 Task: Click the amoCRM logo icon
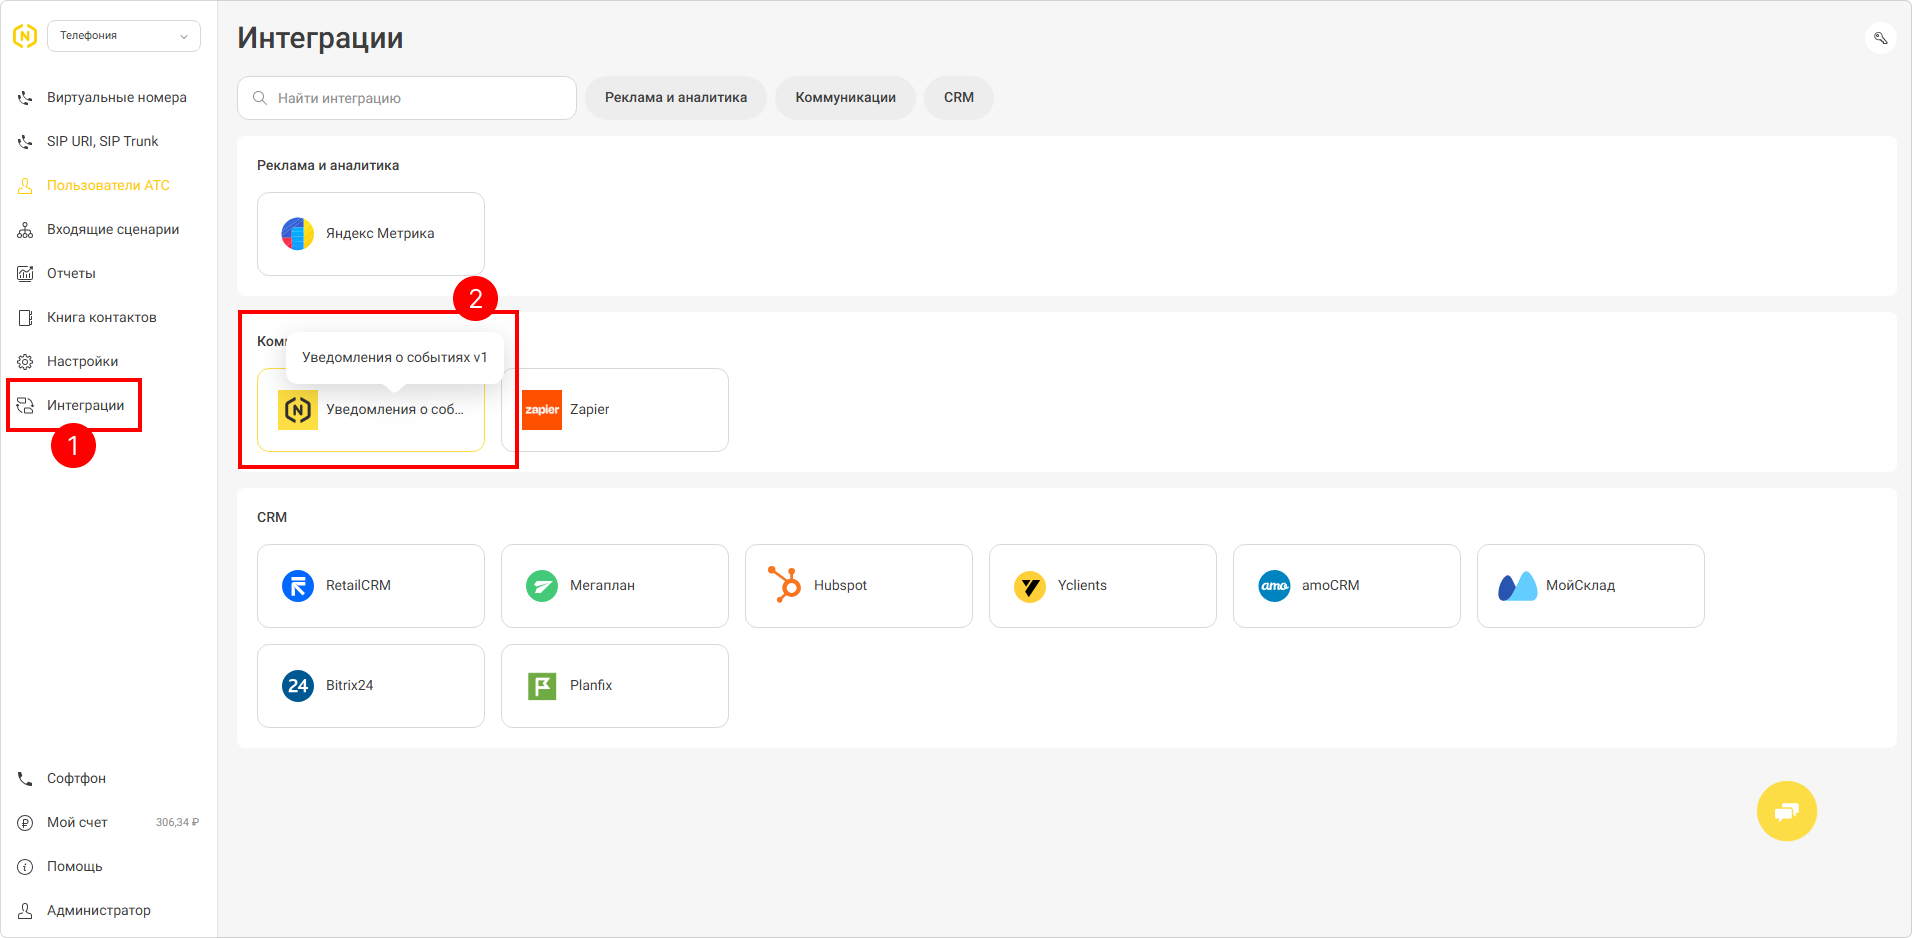click(1274, 586)
